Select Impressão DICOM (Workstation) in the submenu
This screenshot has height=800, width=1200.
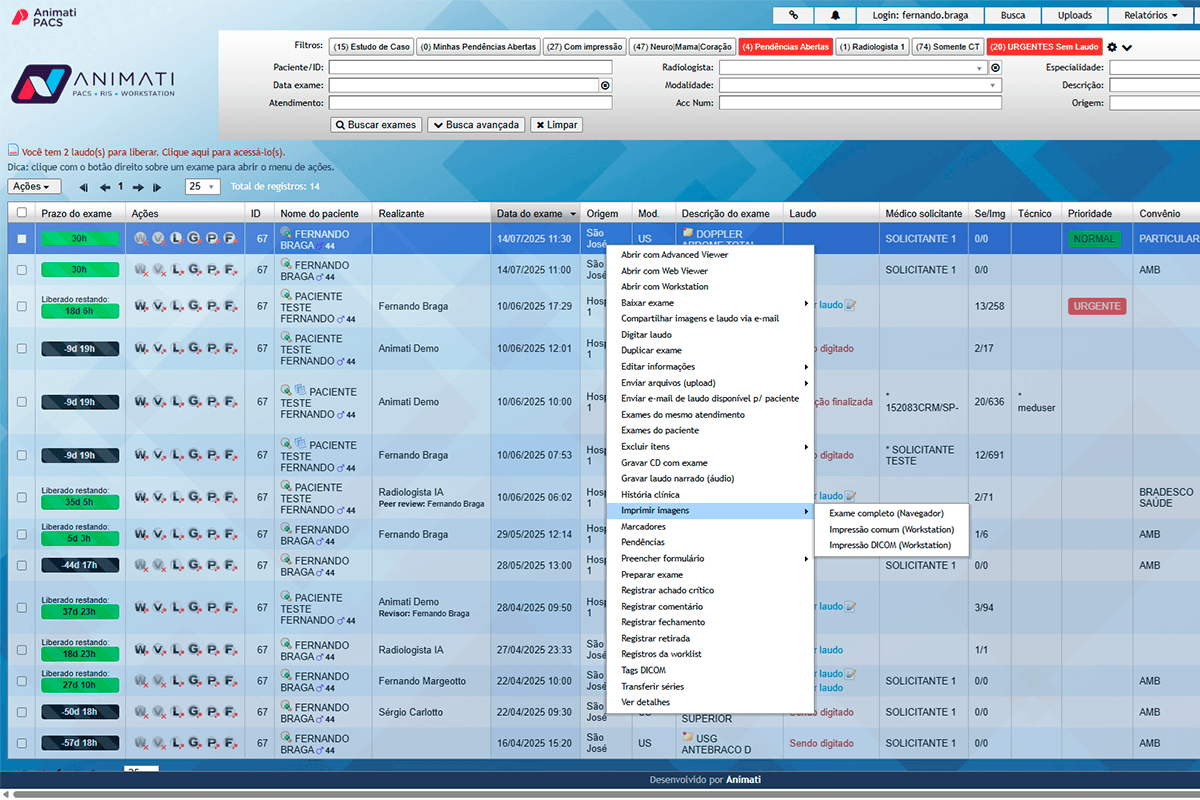891,545
